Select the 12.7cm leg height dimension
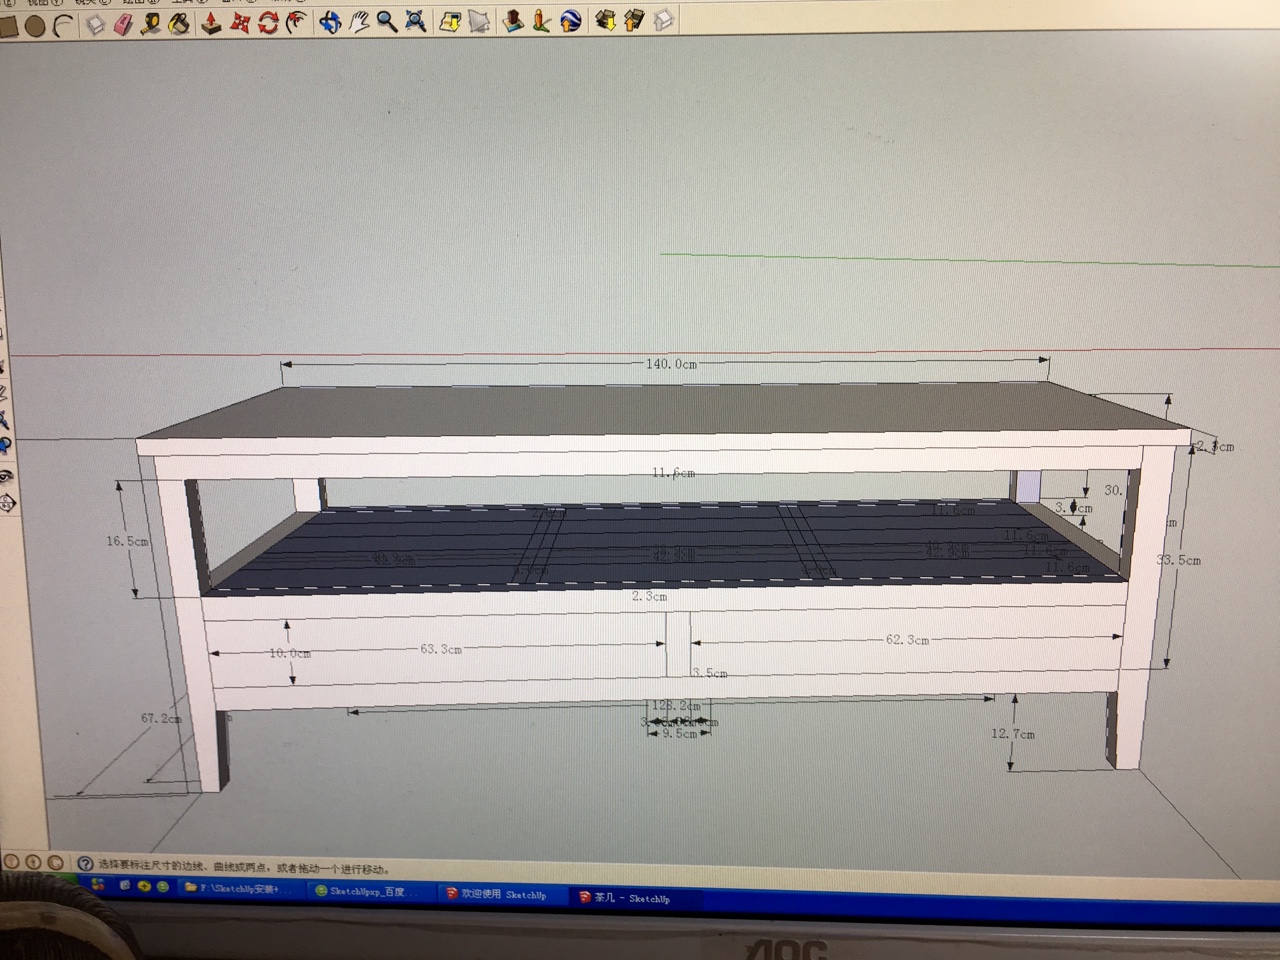The image size is (1280, 960). (1013, 734)
